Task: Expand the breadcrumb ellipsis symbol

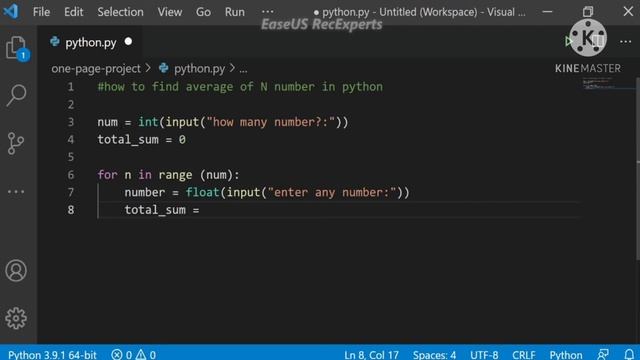Action: pos(243,69)
